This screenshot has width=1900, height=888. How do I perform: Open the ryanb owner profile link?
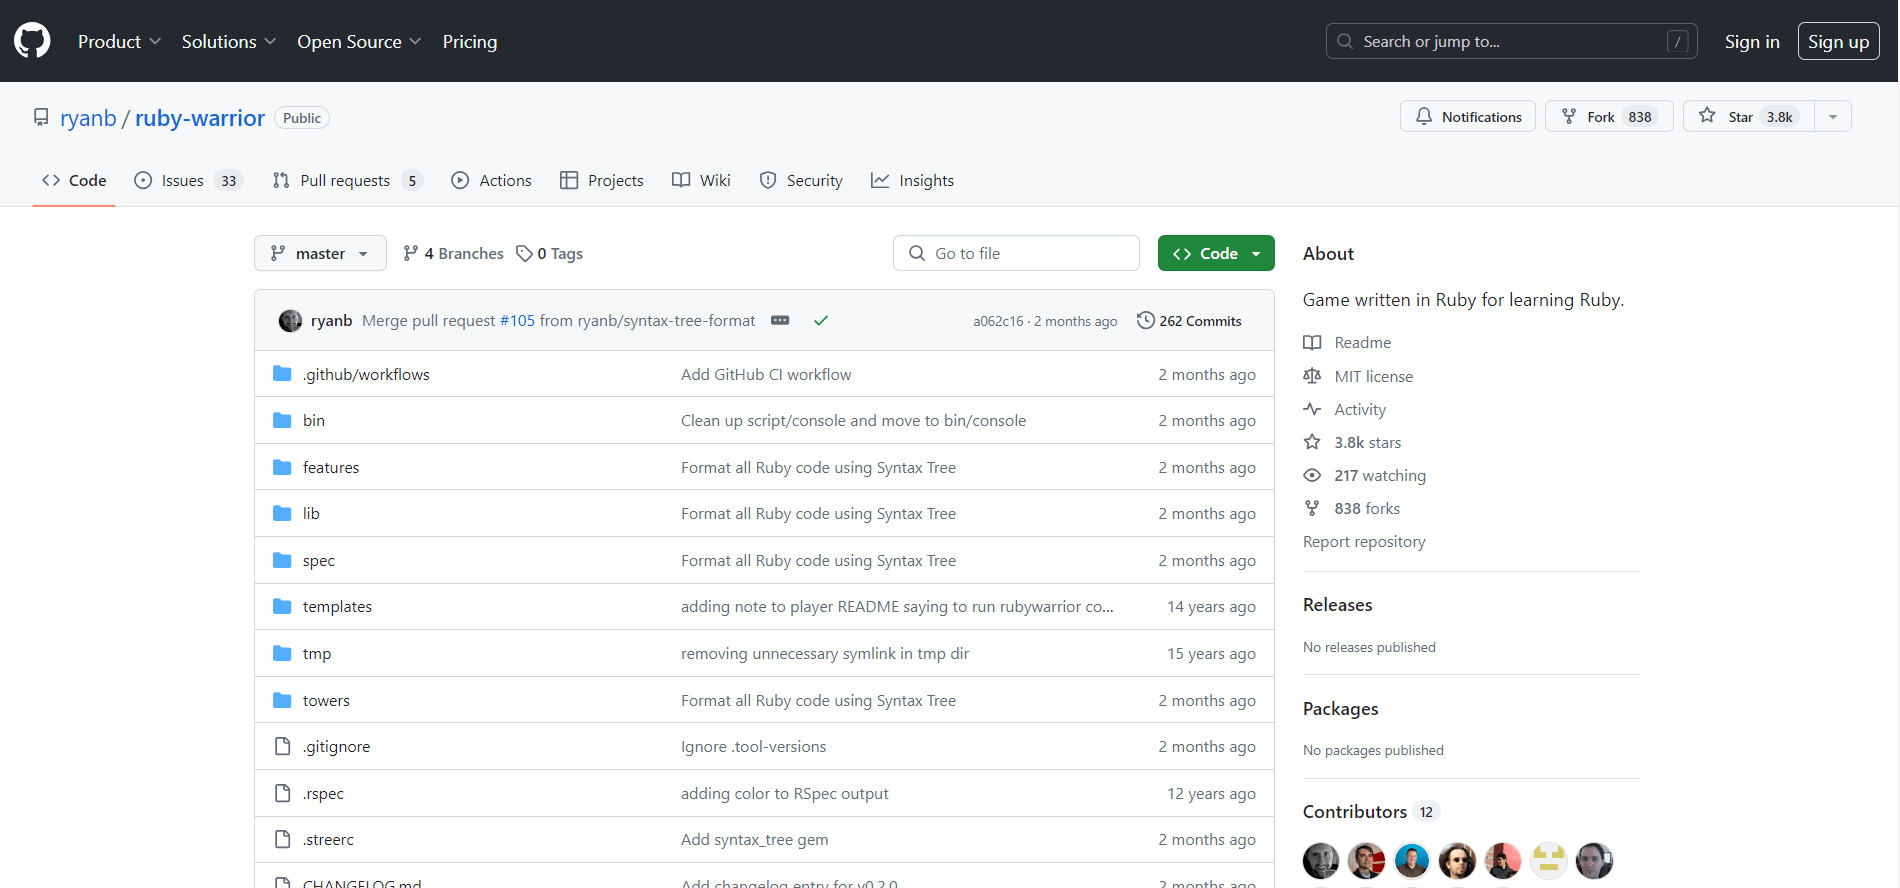click(88, 118)
